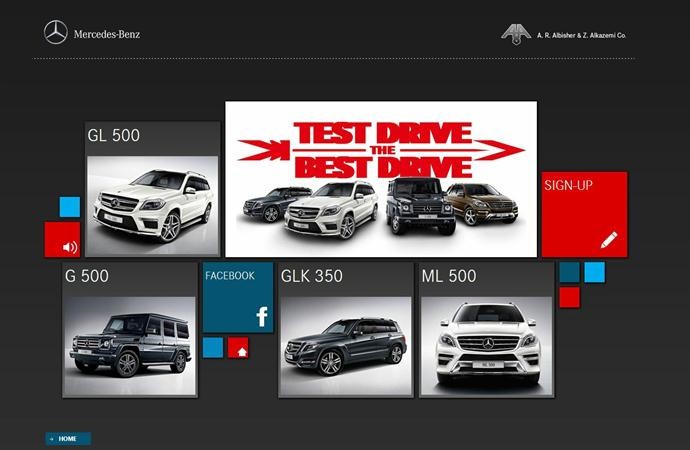Select the G 500 car tile
This screenshot has height=450, width=690.
click(x=130, y=330)
